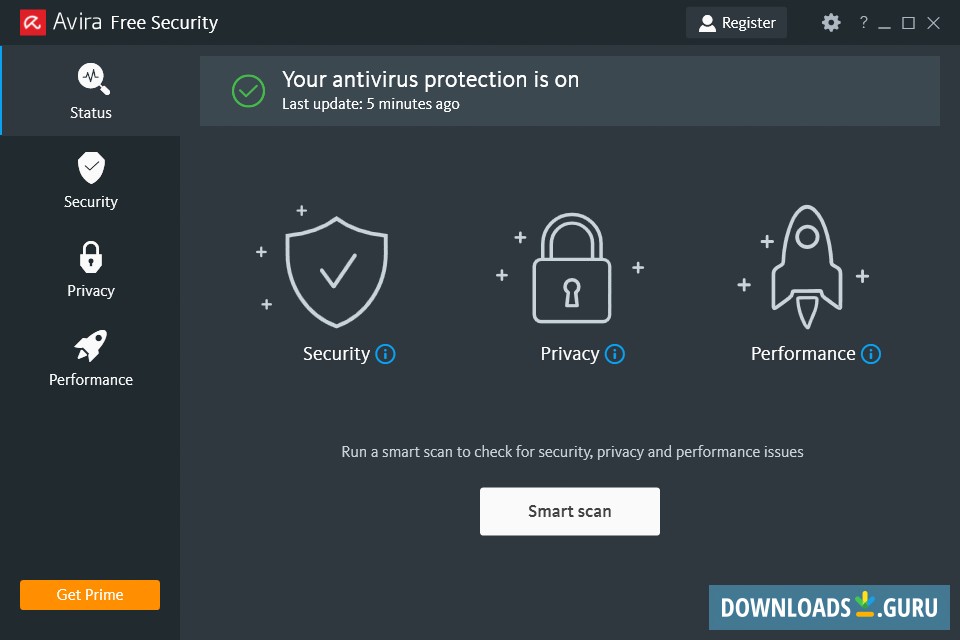
Task: Click the Get Prime upgrade button
Action: [x=89, y=594]
